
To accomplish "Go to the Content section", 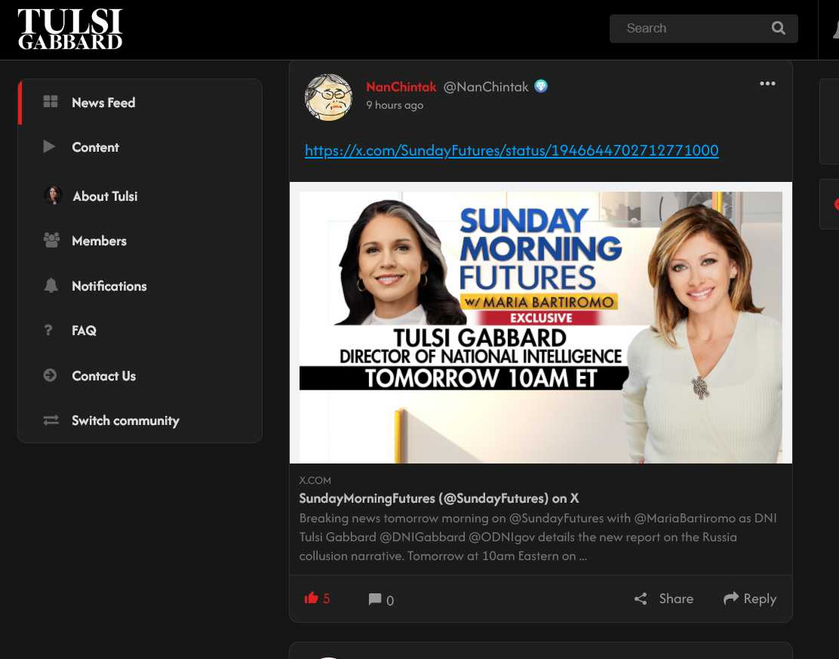I will coord(140,147).
